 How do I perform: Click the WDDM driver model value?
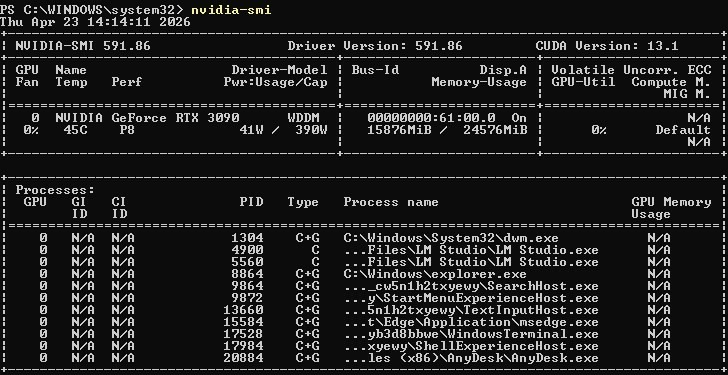click(x=304, y=118)
